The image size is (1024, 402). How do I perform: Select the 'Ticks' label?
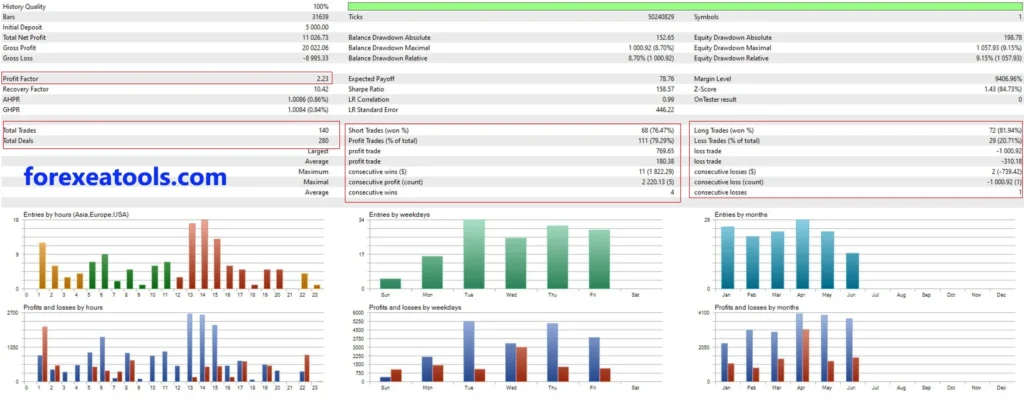pos(356,17)
